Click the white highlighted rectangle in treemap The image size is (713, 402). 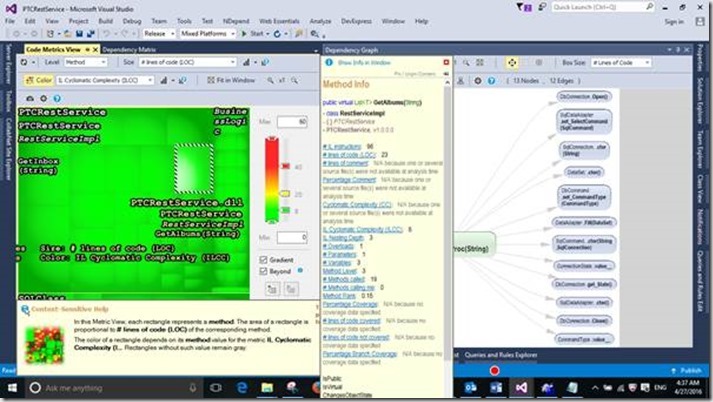pyautogui.click(x=194, y=168)
